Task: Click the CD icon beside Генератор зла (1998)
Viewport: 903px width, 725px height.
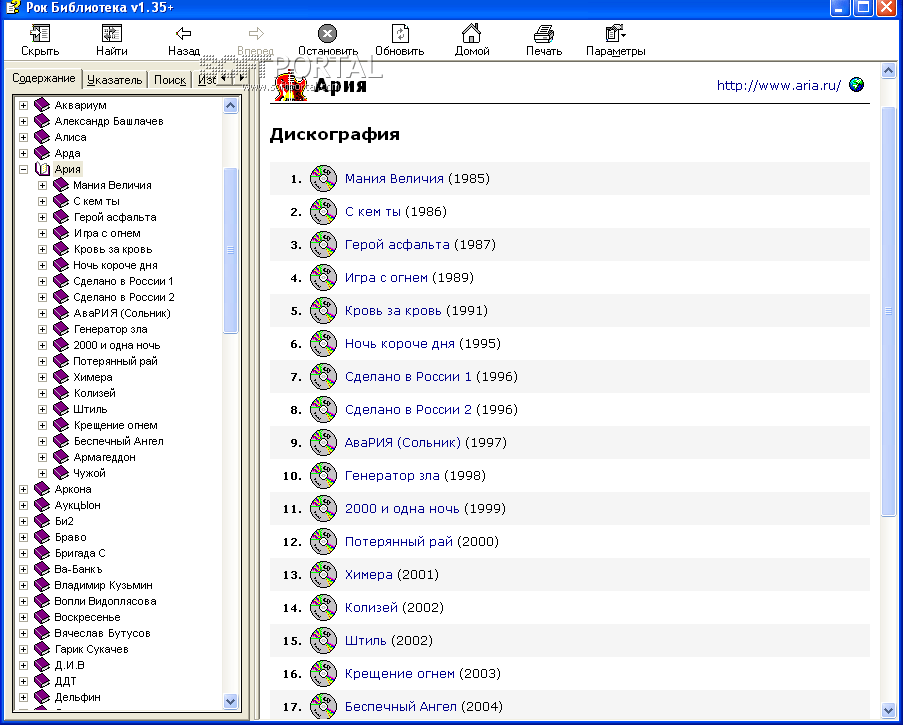Action: point(323,475)
